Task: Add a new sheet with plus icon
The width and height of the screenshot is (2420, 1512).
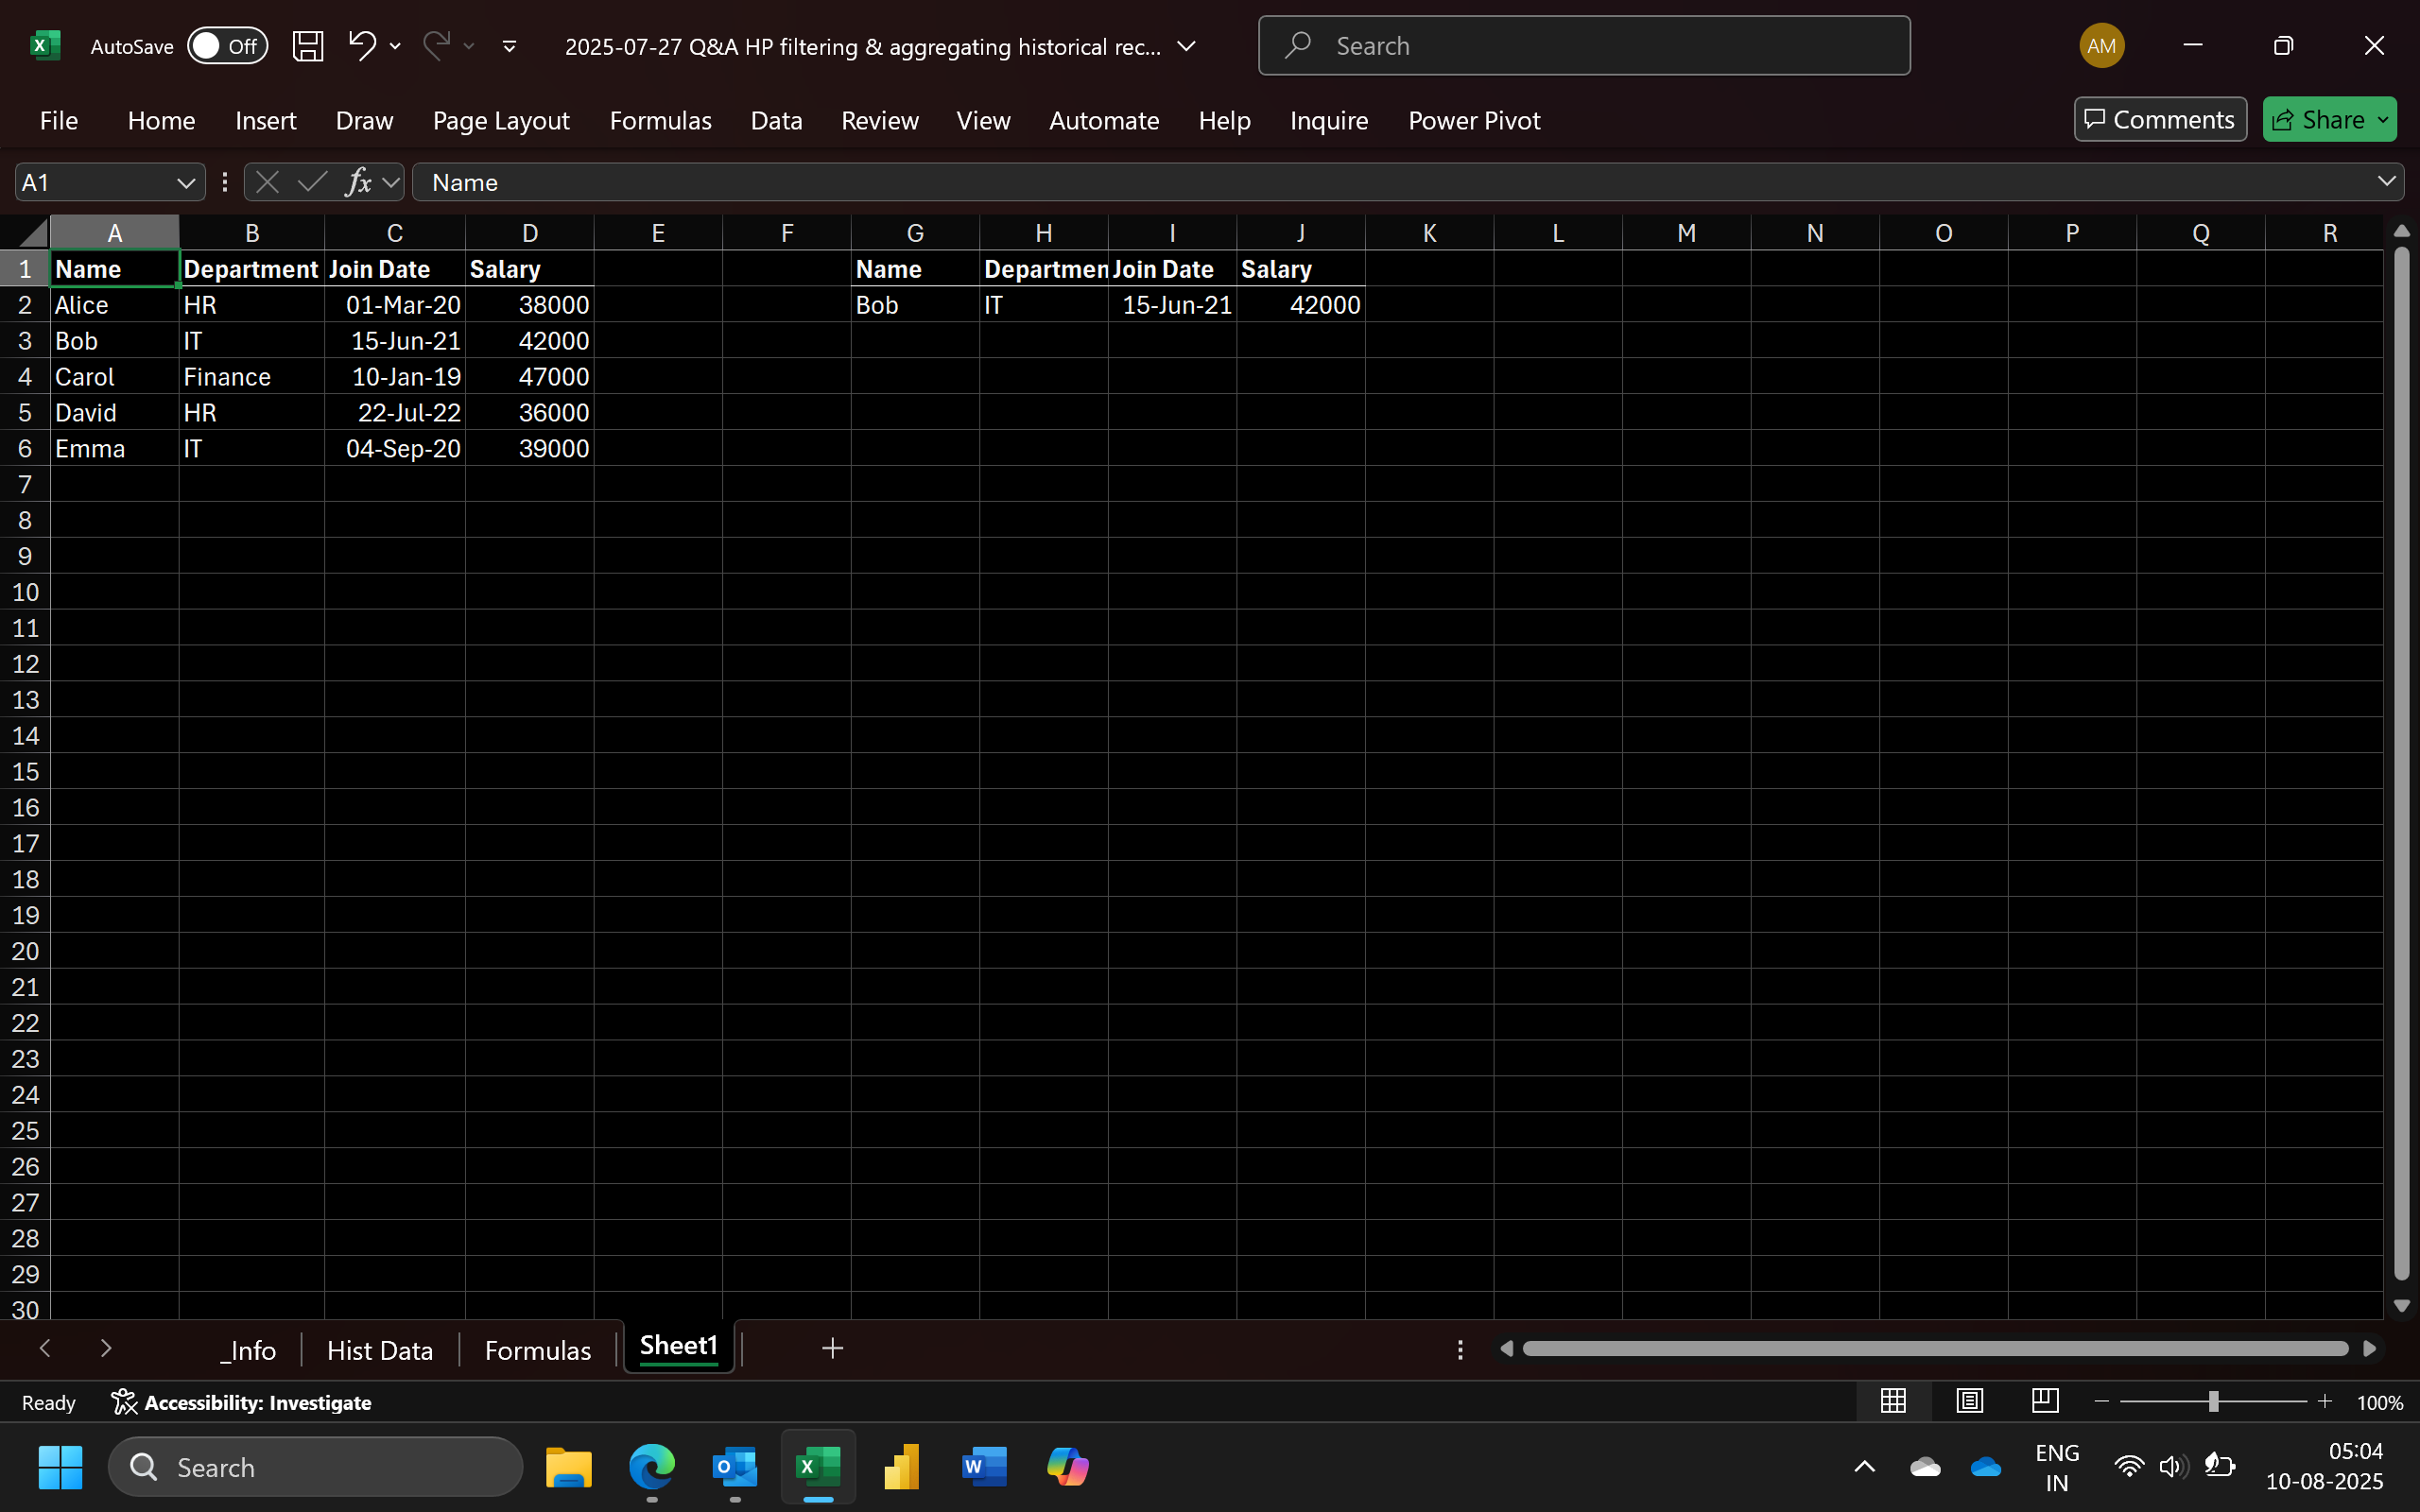Action: [832, 1349]
